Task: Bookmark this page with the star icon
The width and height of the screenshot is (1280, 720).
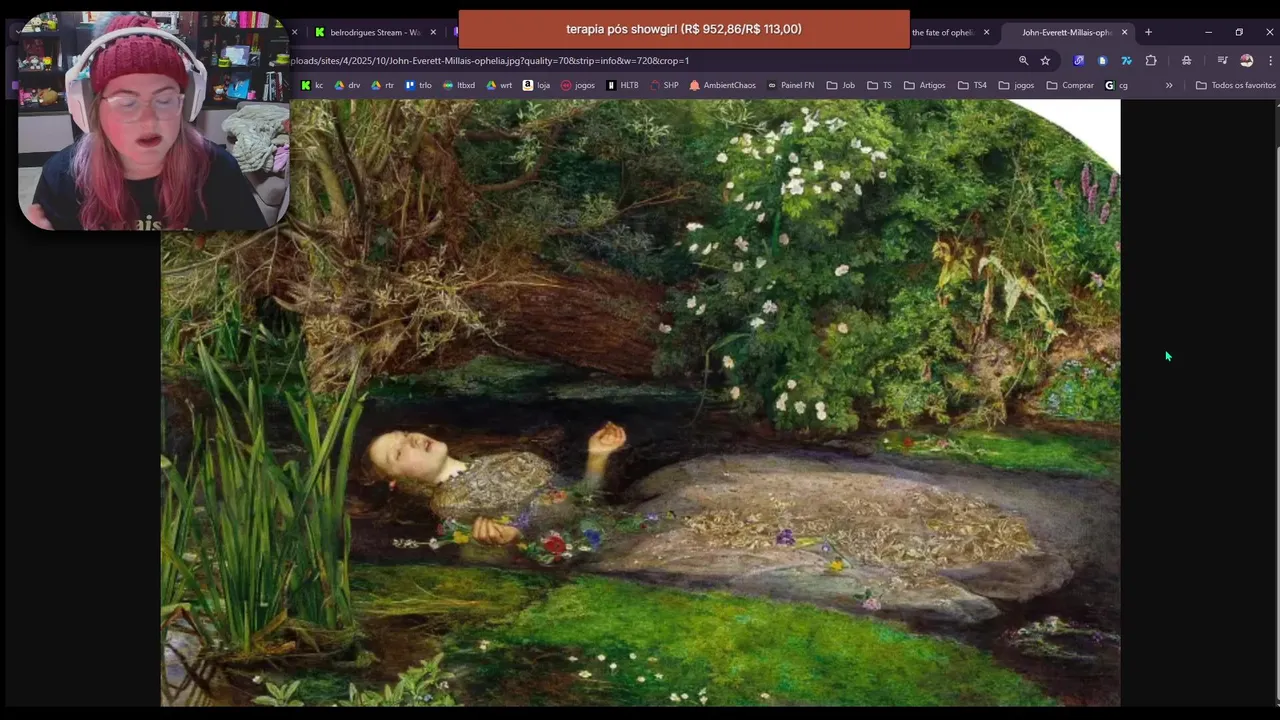Action: (x=1045, y=60)
